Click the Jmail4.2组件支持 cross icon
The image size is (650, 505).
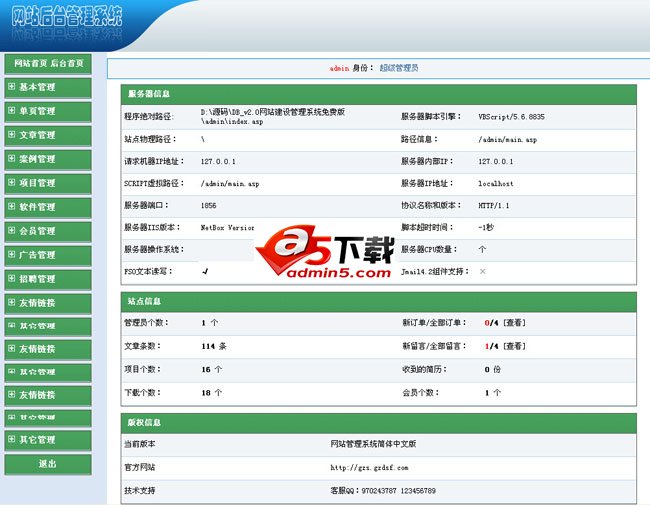[483, 271]
